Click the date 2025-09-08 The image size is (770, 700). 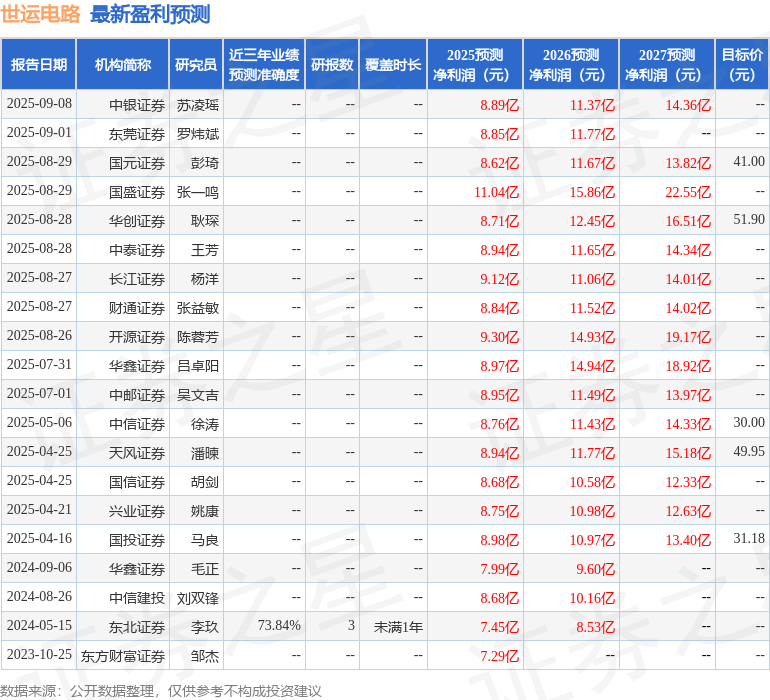tap(39, 104)
